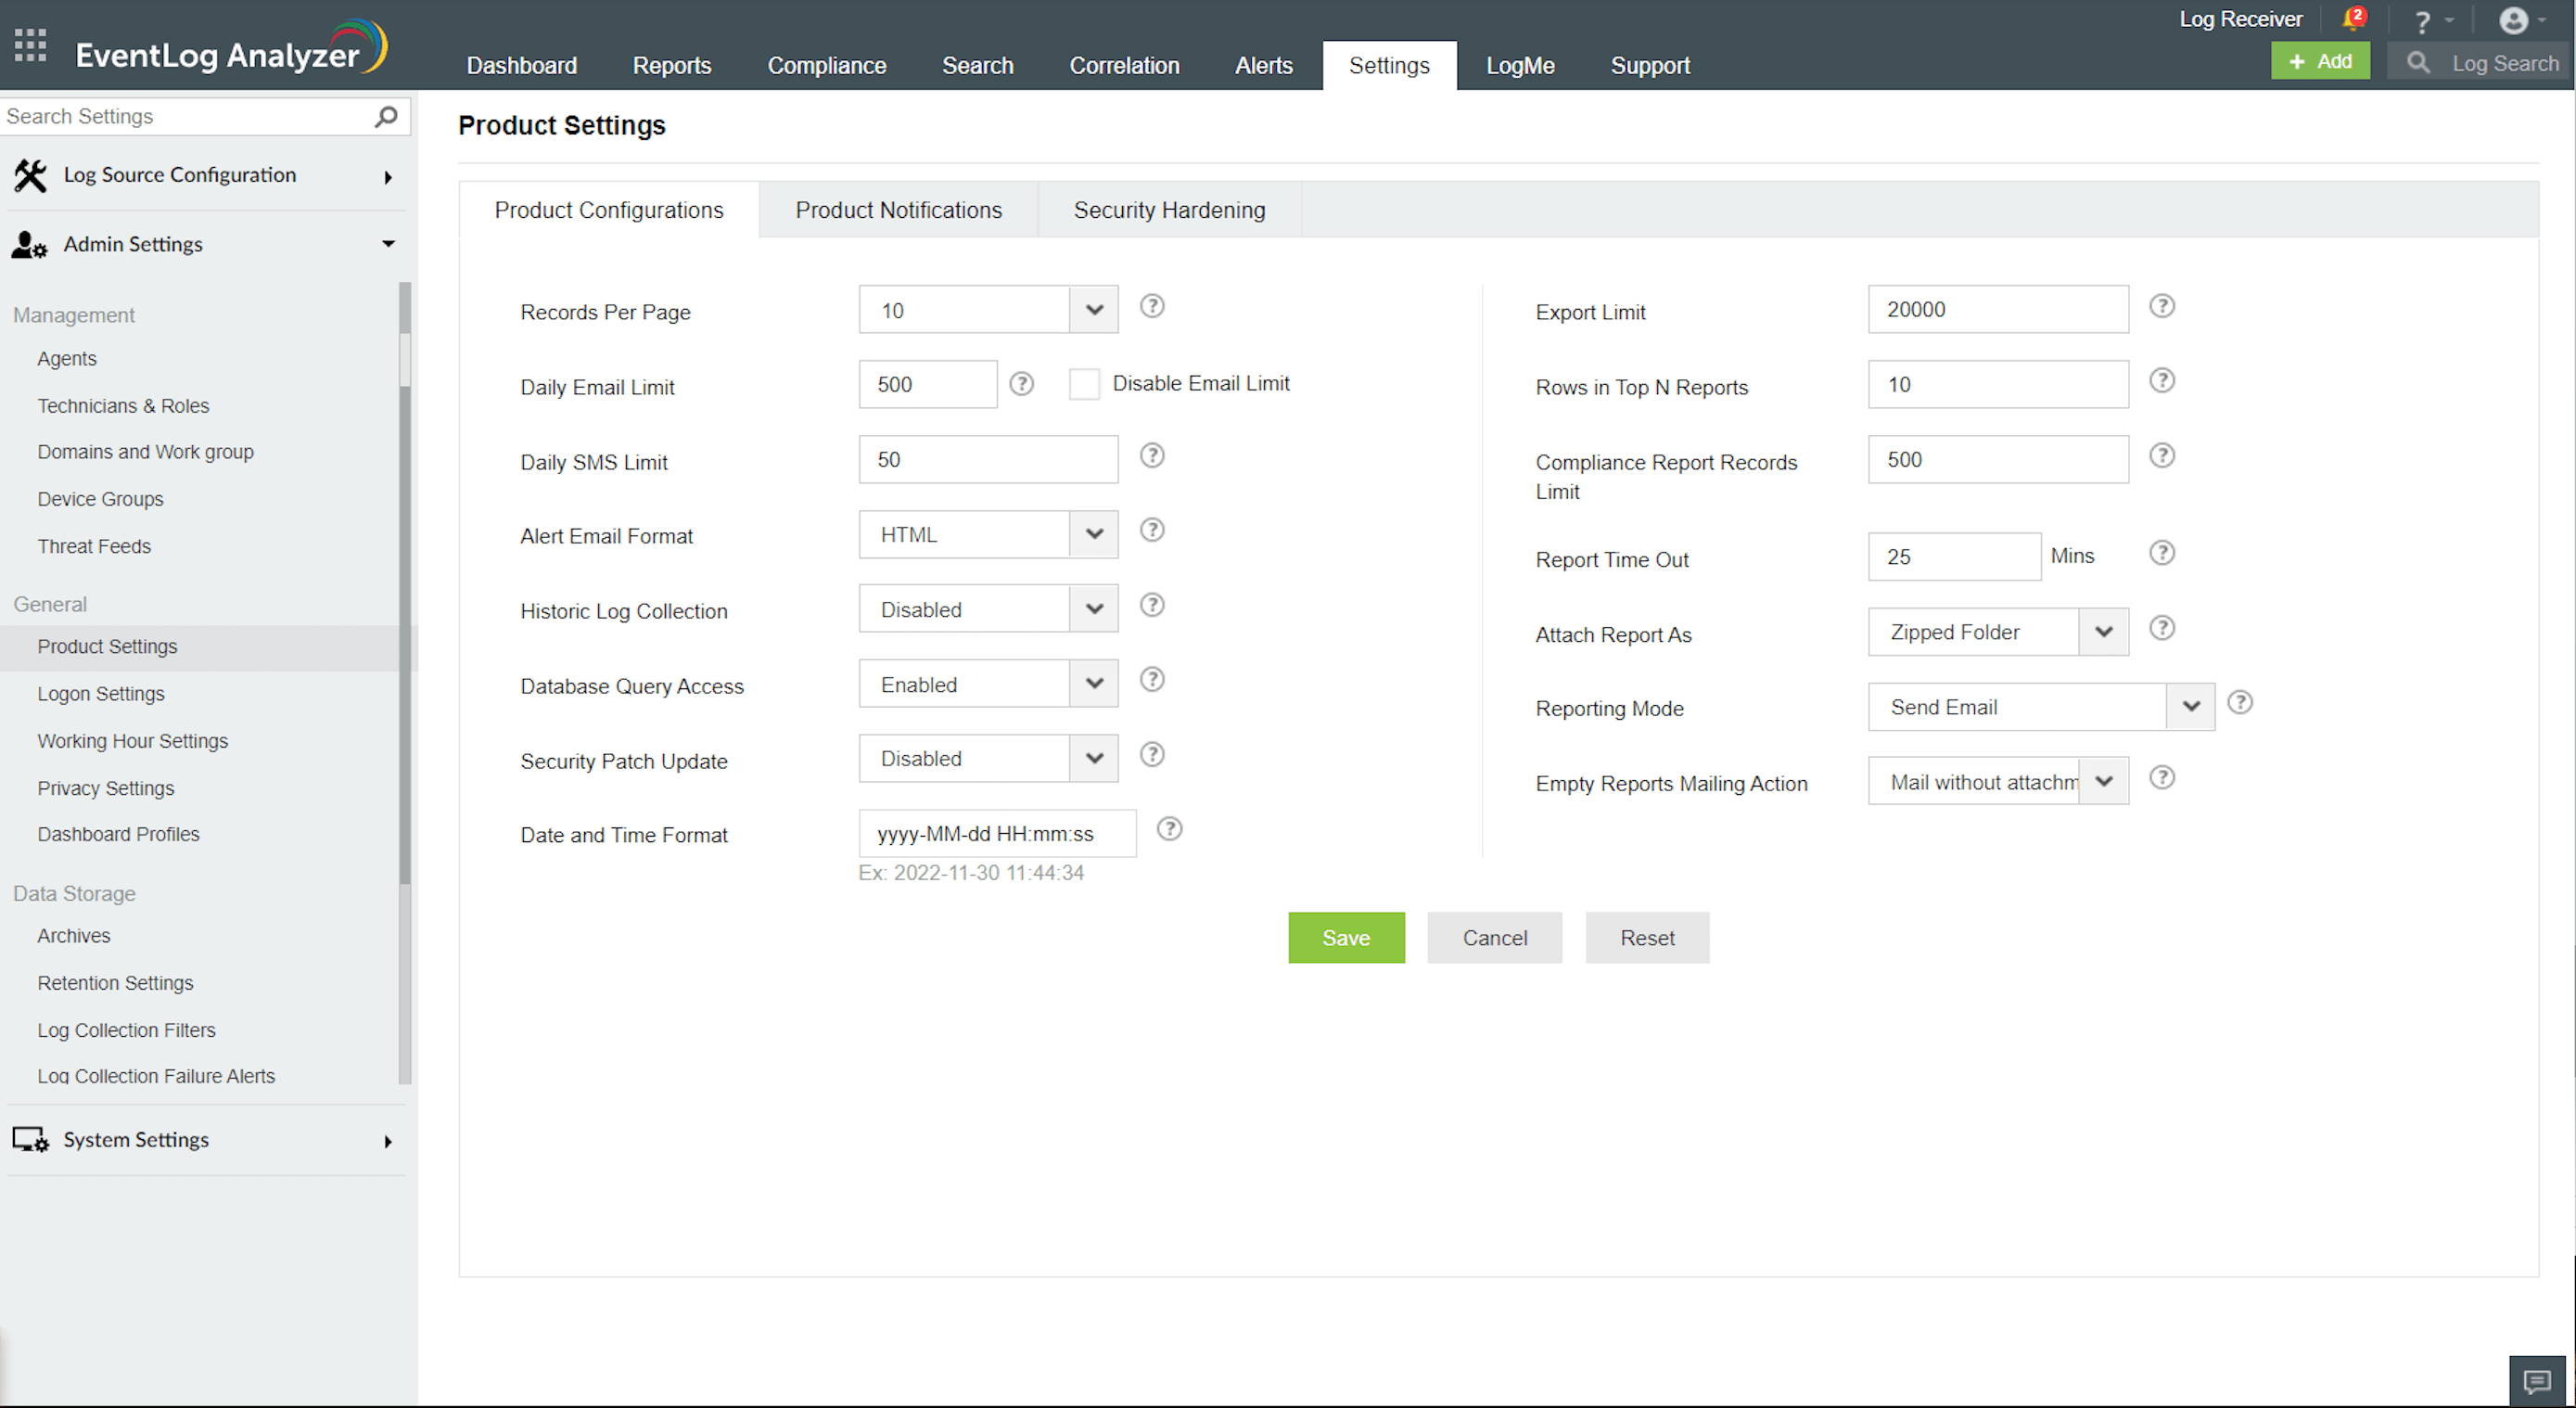2576x1408 pixels.
Task: Click help icon for Date and Time Format
Action: pyautogui.click(x=1169, y=829)
